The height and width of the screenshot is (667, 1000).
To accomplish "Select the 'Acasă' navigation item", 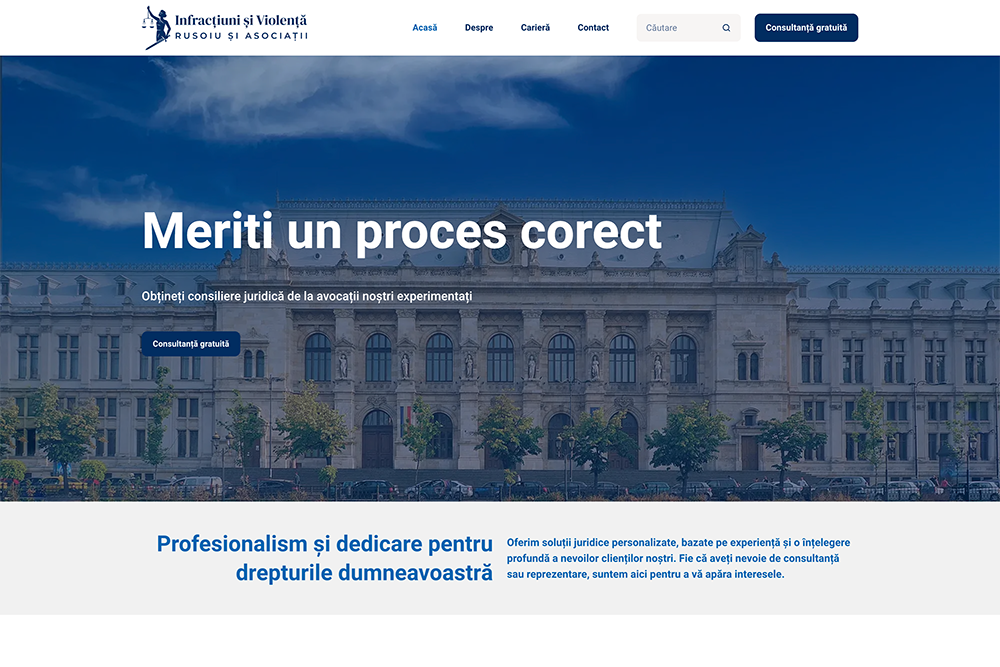I will pyautogui.click(x=424, y=27).
